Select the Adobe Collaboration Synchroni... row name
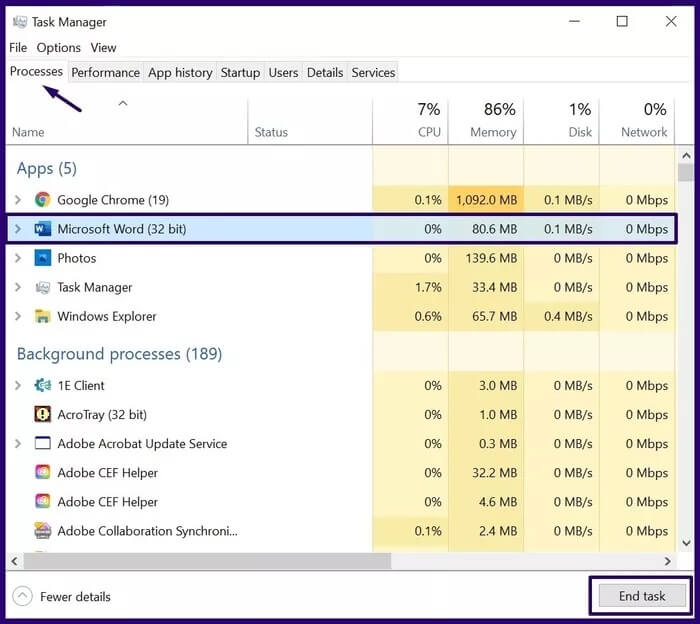Viewport: 700px width, 624px height. pyautogui.click(x=147, y=531)
